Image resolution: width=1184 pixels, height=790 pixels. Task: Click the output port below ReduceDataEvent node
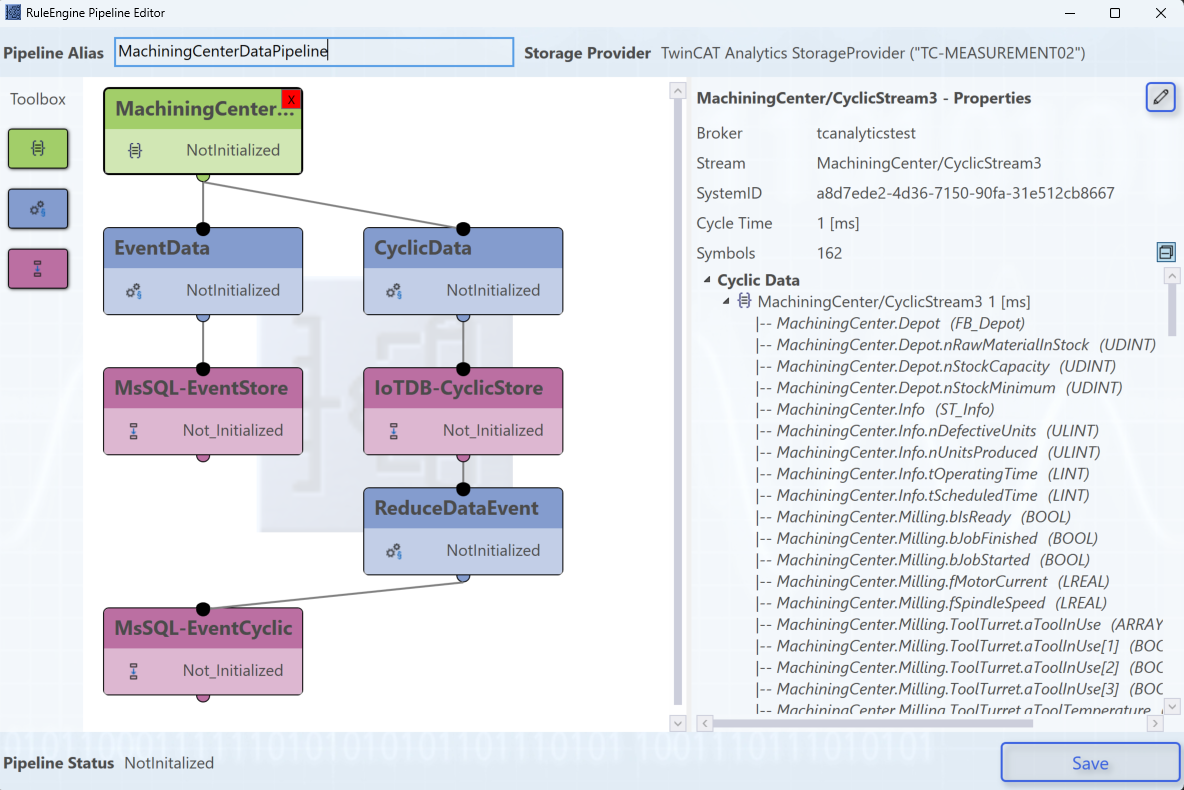464,578
